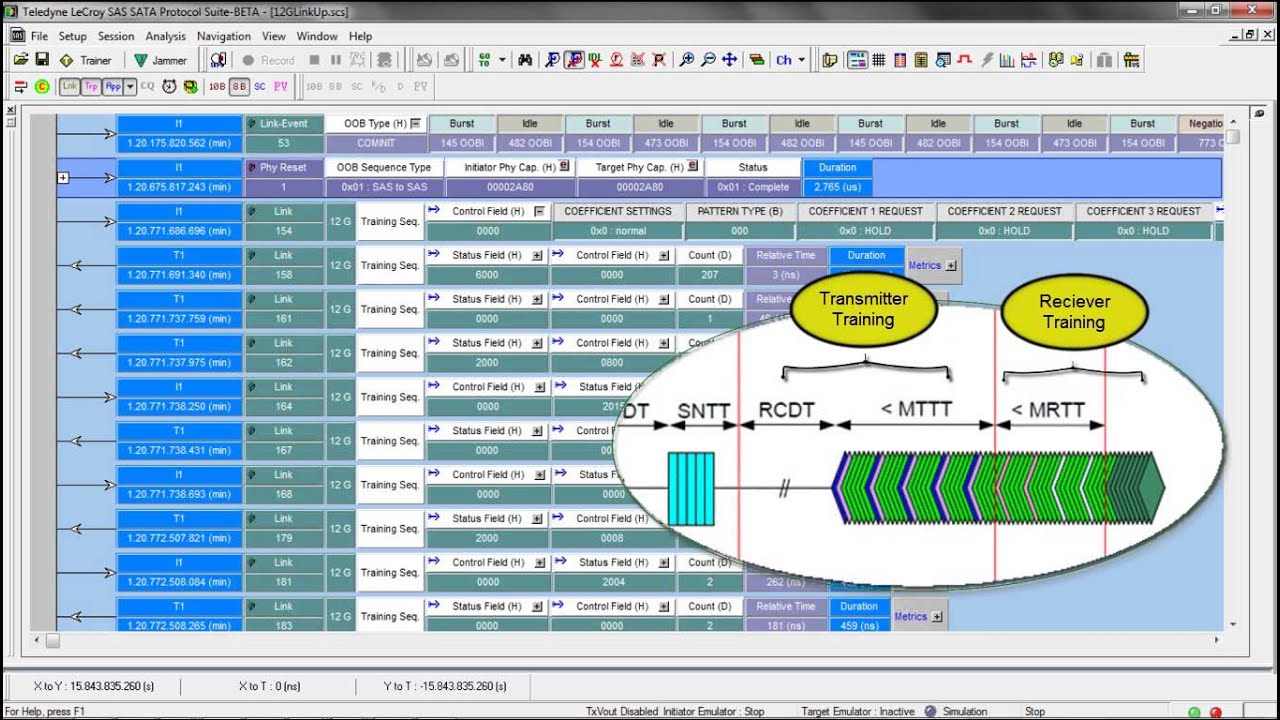Click the alarm clock icon
This screenshot has width=1280, height=720.
tap(169, 86)
